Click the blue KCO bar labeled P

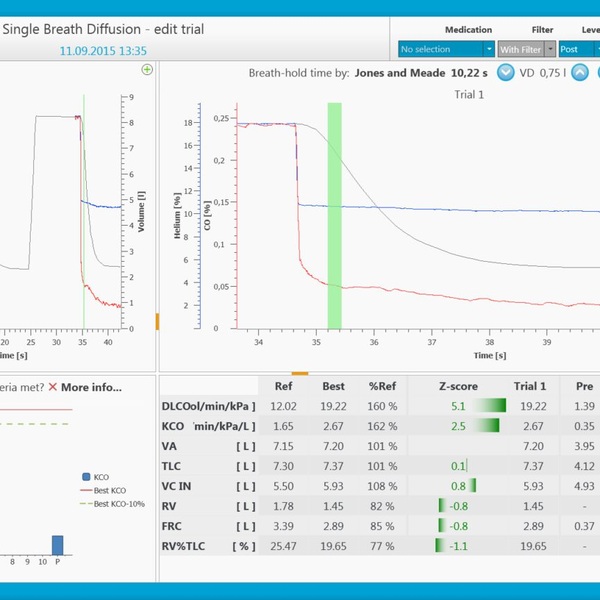click(x=57, y=545)
